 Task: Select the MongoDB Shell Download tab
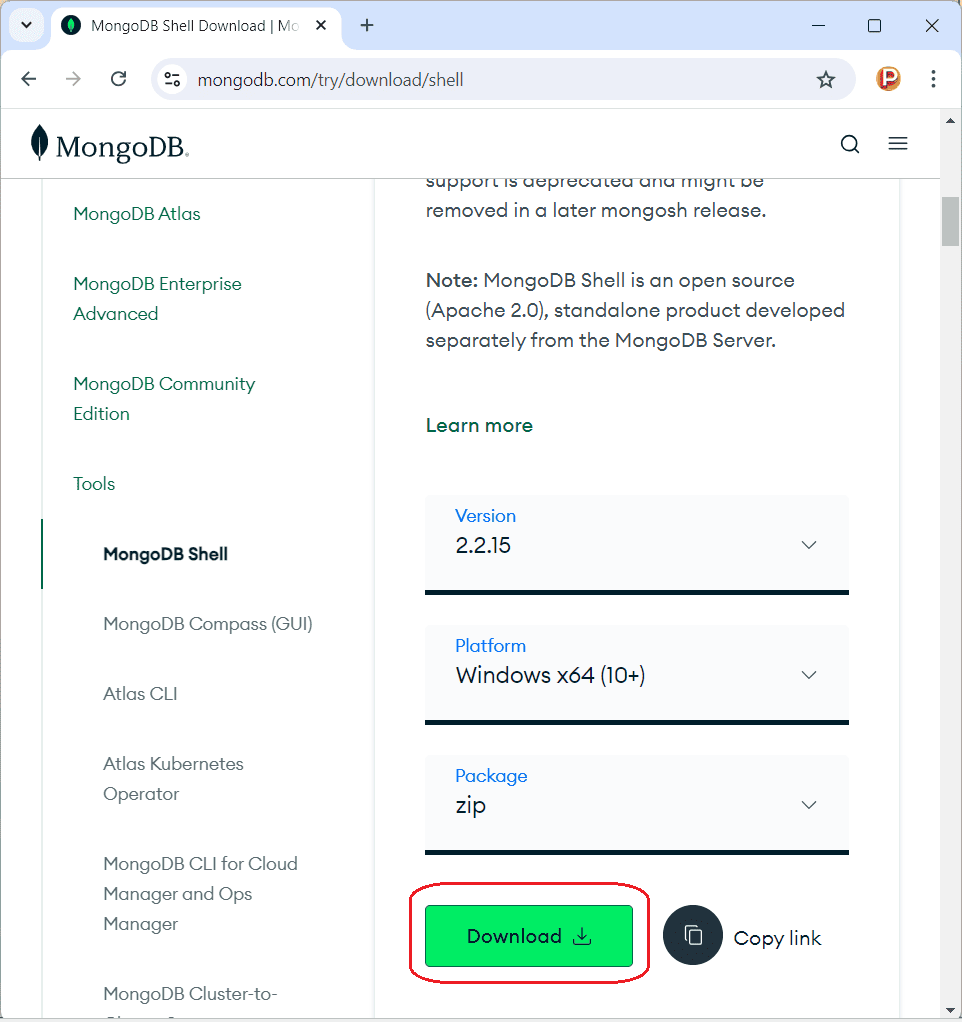[x=195, y=26]
